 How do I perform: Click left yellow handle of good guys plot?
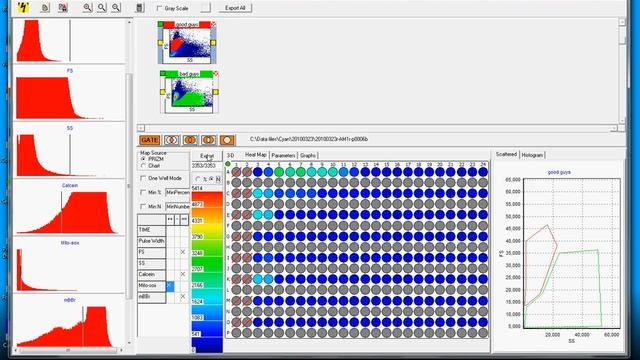[x=160, y=42]
